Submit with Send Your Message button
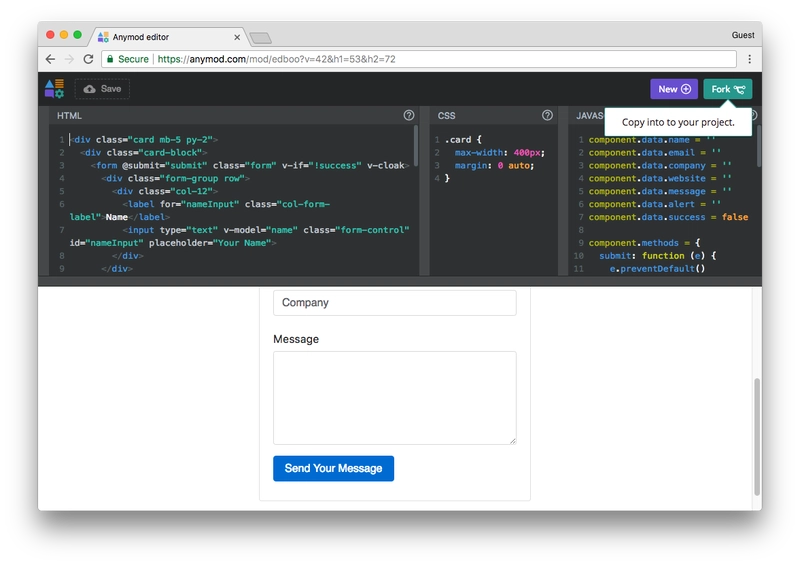Viewport: 800px width, 565px height. click(x=333, y=469)
